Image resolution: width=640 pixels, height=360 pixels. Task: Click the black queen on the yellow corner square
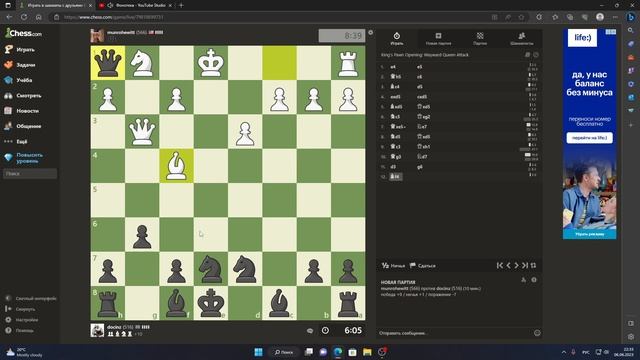[x=108, y=63]
